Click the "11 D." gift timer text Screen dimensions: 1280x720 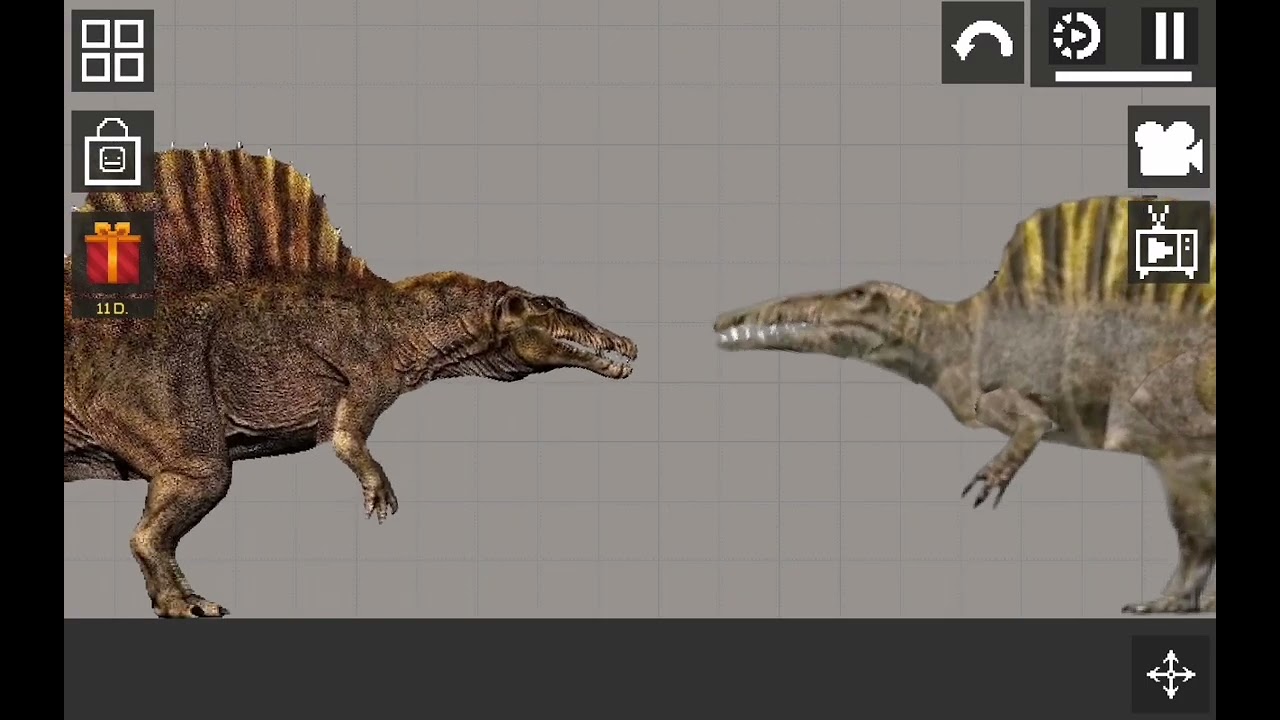click(x=112, y=309)
